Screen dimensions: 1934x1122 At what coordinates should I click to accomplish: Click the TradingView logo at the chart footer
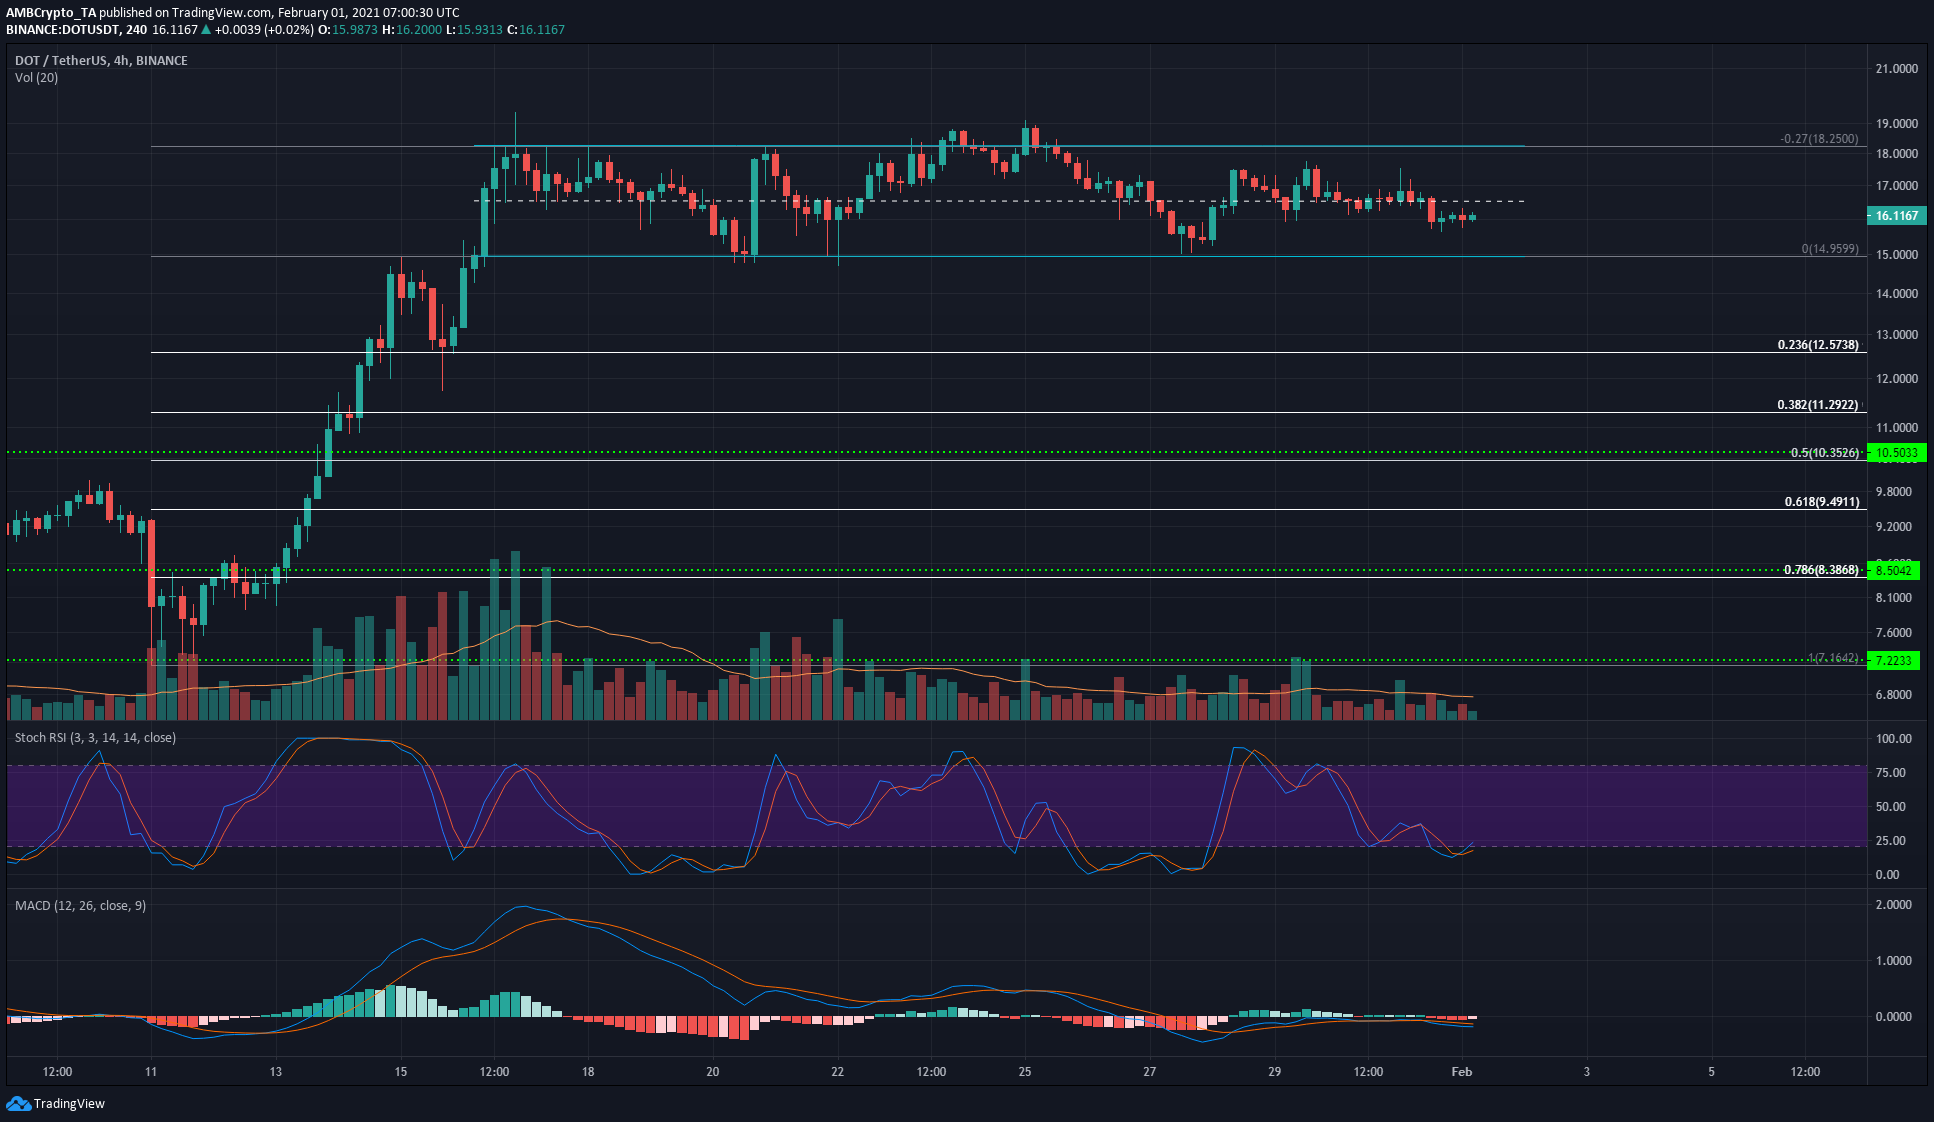point(56,1103)
